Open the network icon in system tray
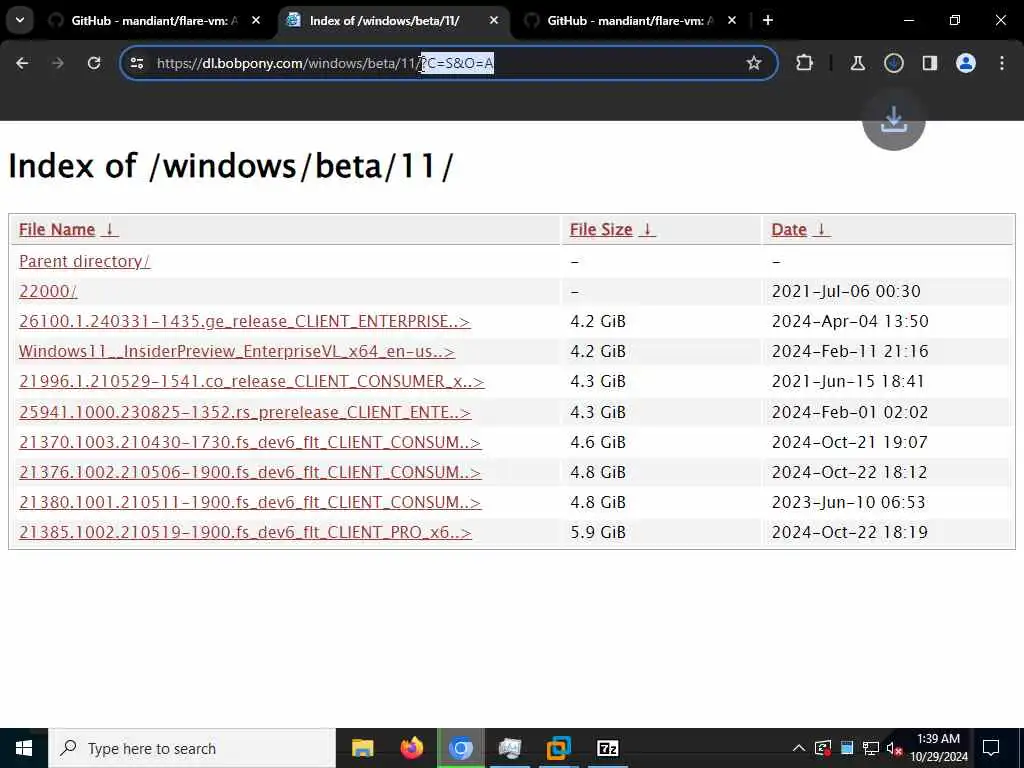 tap(870, 748)
